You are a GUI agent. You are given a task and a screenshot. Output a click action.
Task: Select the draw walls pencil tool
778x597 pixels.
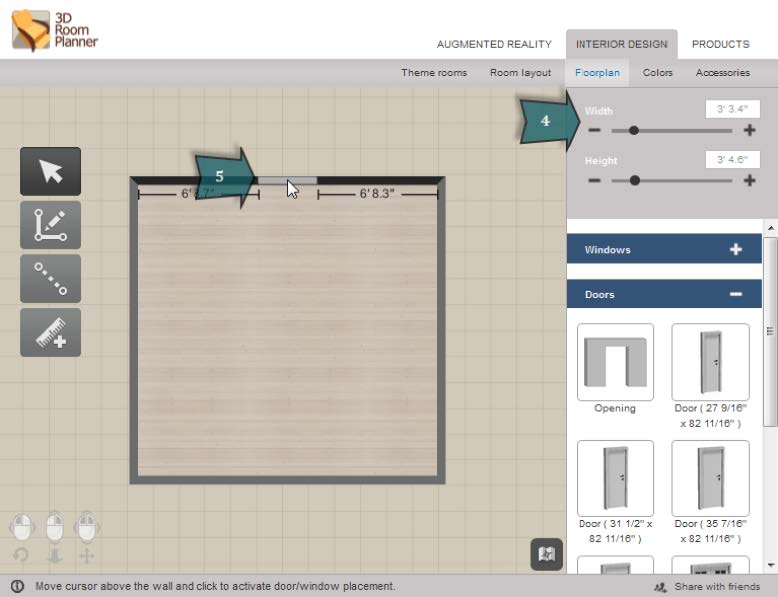tap(50, 225)
